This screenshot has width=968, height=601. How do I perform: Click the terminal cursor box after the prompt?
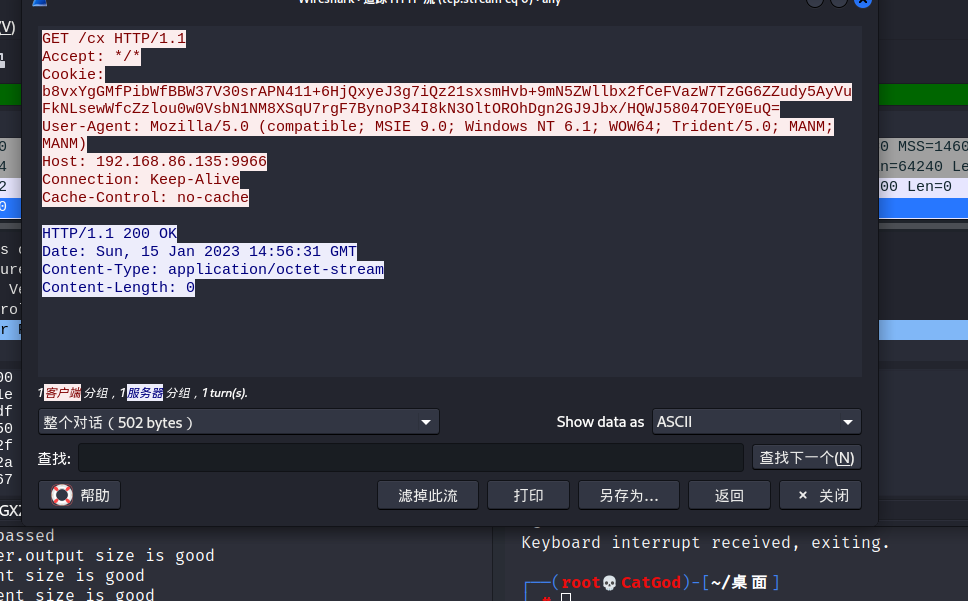click(565, 597)
